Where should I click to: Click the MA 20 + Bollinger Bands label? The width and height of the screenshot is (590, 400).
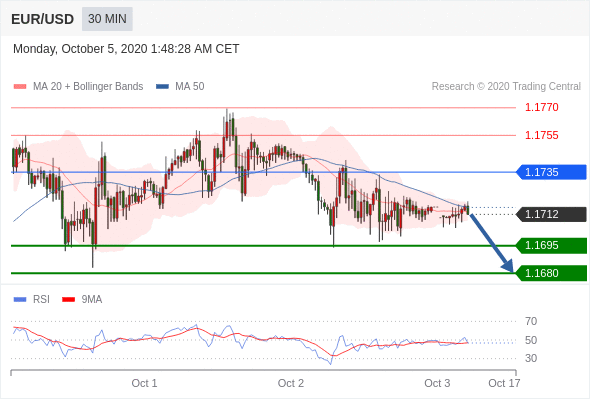tap(88, 87)
